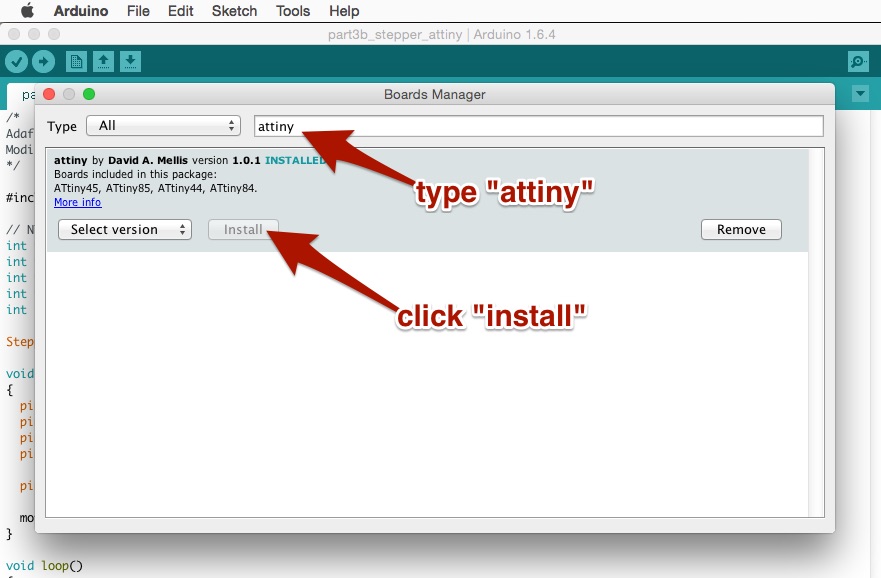Screen dimensions: 881x578
Task: Close the Boards Manager with red button
Action: [49, 94]
